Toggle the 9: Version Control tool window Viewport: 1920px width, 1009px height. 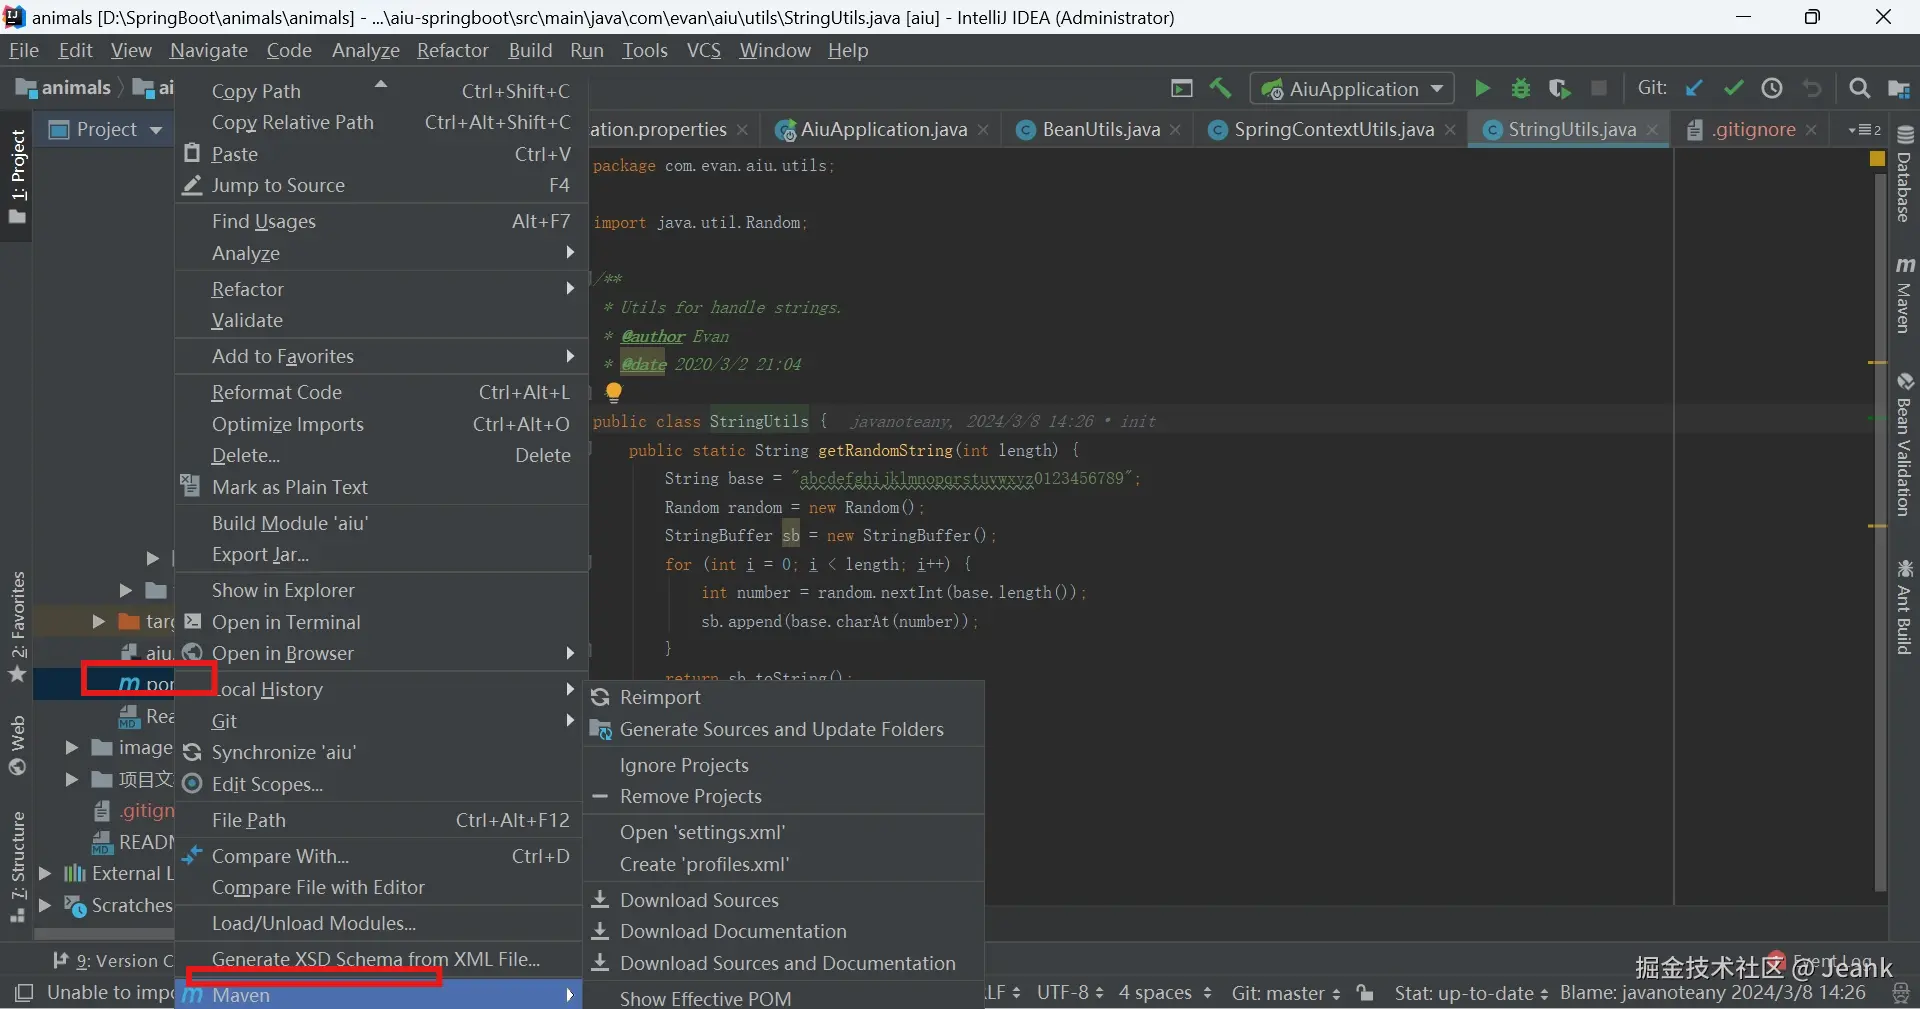click(x=113, y=961)
